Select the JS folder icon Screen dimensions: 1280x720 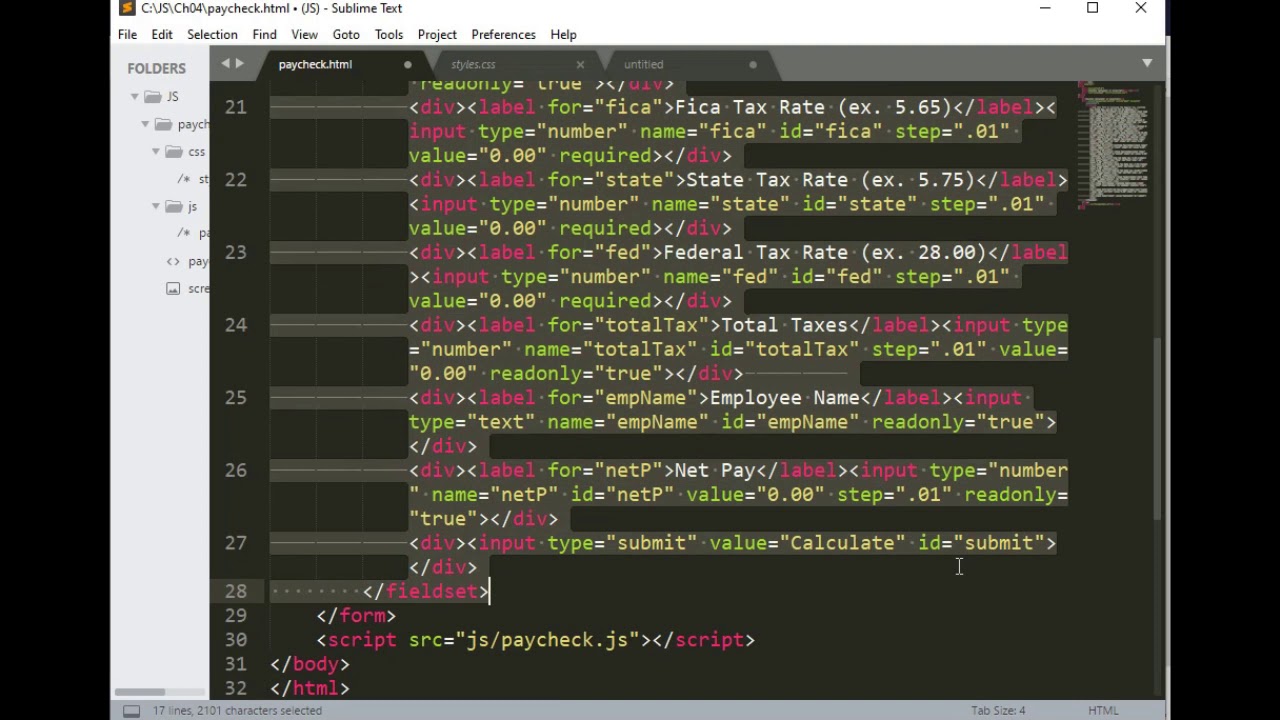(152, 97)
